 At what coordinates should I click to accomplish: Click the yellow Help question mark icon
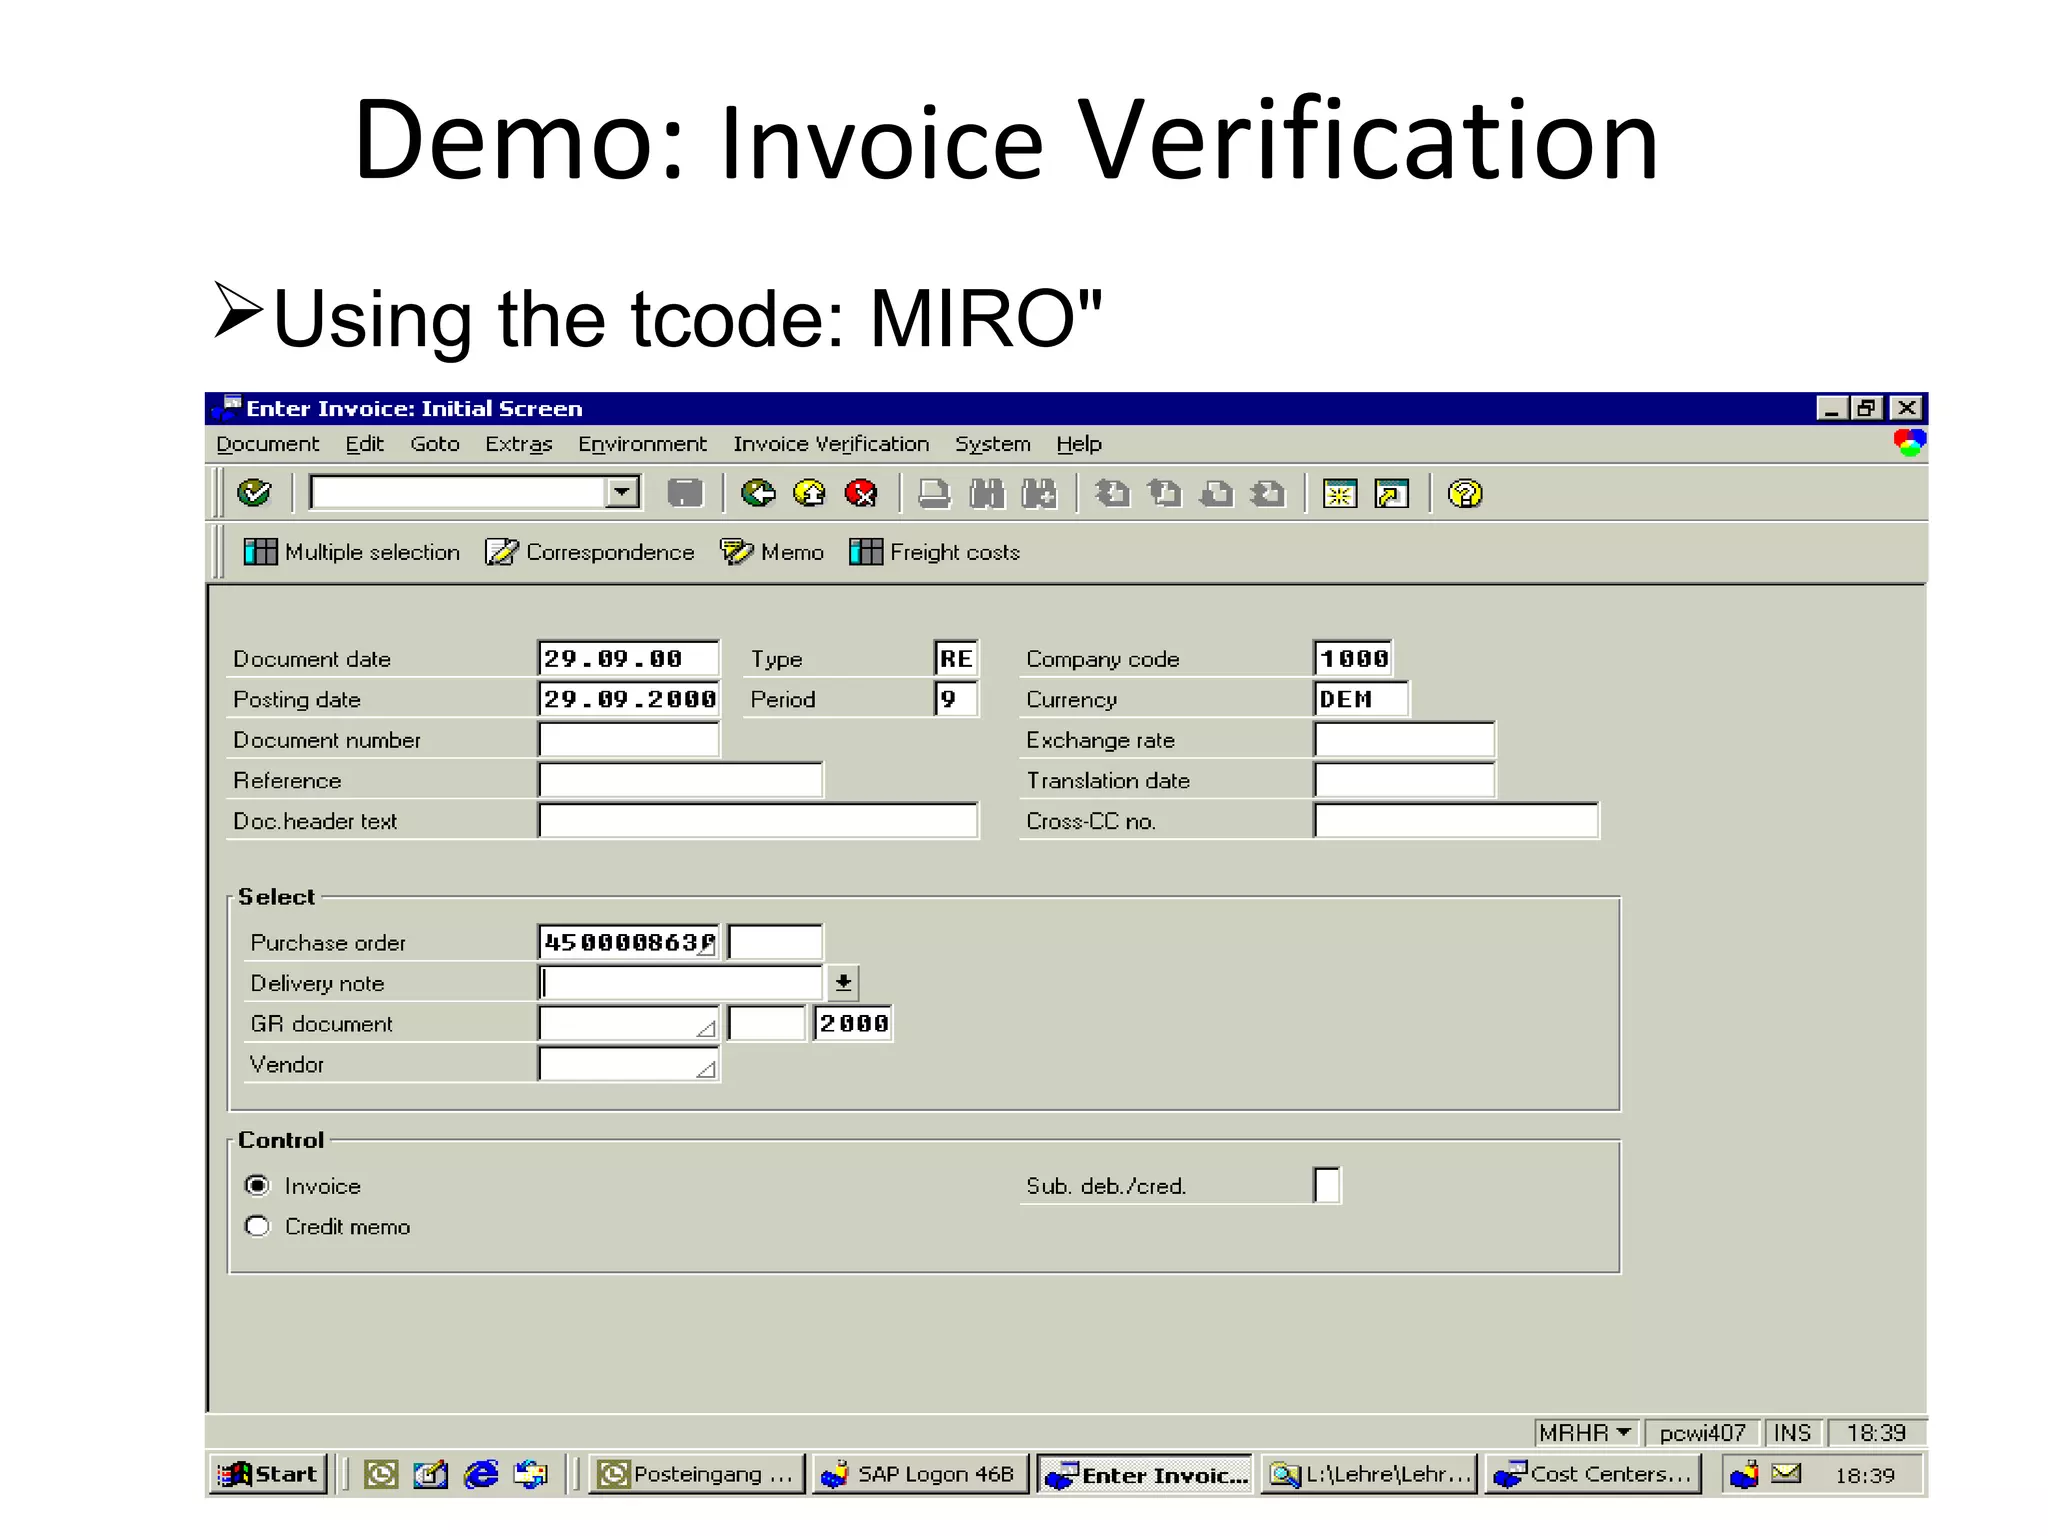tap(1465, 493)
